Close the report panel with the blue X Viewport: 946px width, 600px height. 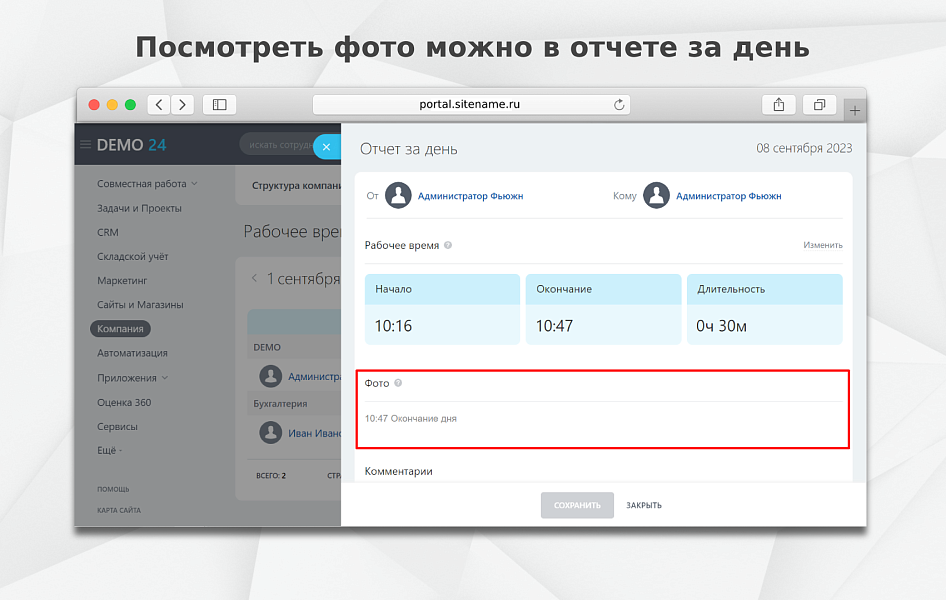pyautogui.click(x=326, y=147)
